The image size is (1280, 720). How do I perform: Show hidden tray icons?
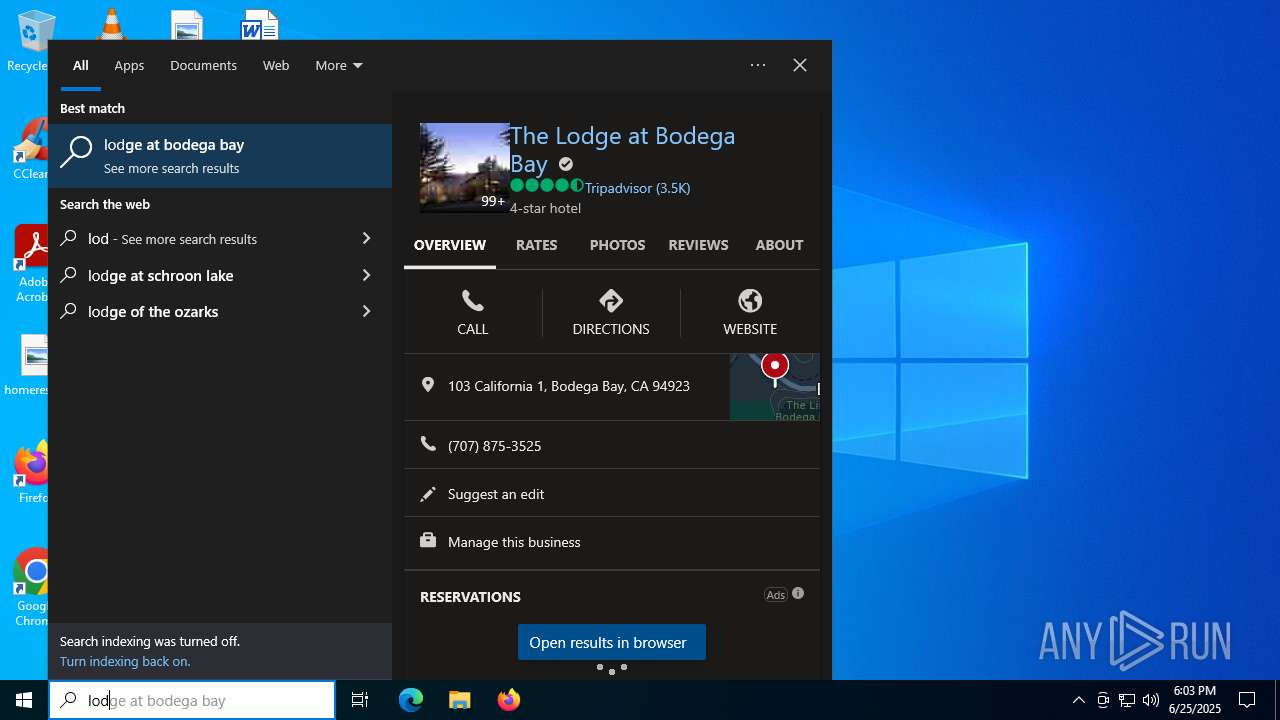click(1079, 700)
